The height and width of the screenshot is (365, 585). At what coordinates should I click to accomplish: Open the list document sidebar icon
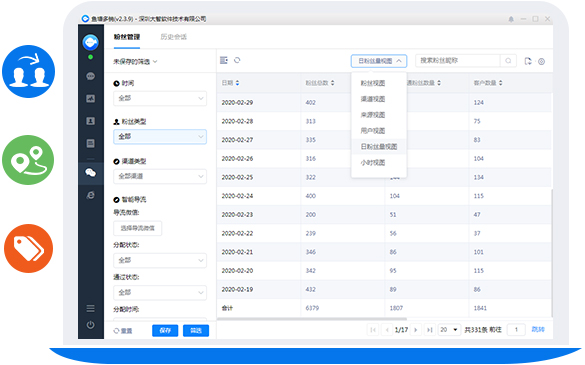click(x=91, y=143)
